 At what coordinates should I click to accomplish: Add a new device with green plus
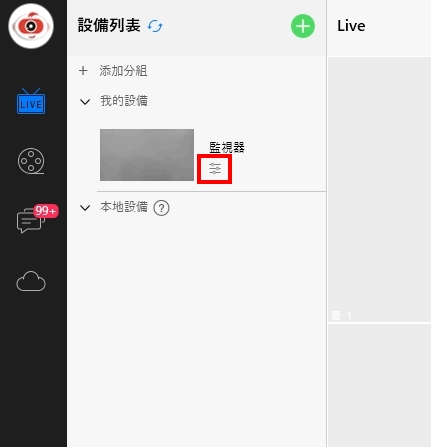[x=303, y=26]
